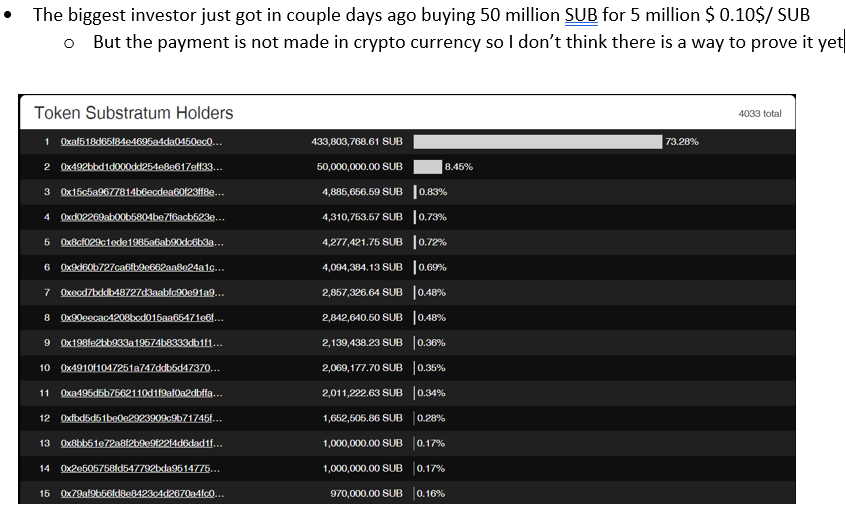Open holder address 0xa495d5b7562110d1f9af0a2dbffa...
Image resolution: width=846 pixels, height=516 pixels.
tap(141, 393)
